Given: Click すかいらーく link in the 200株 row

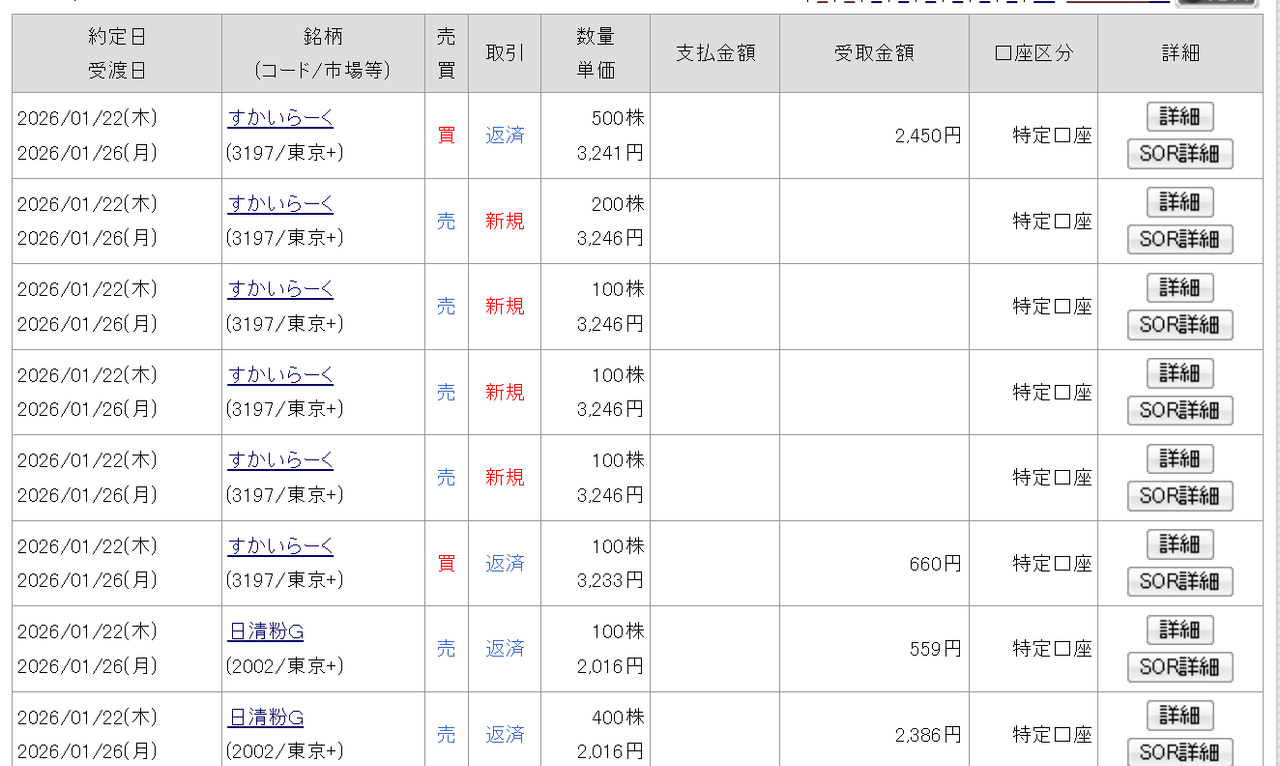Looking at the screenshot, I should point(280,204).
